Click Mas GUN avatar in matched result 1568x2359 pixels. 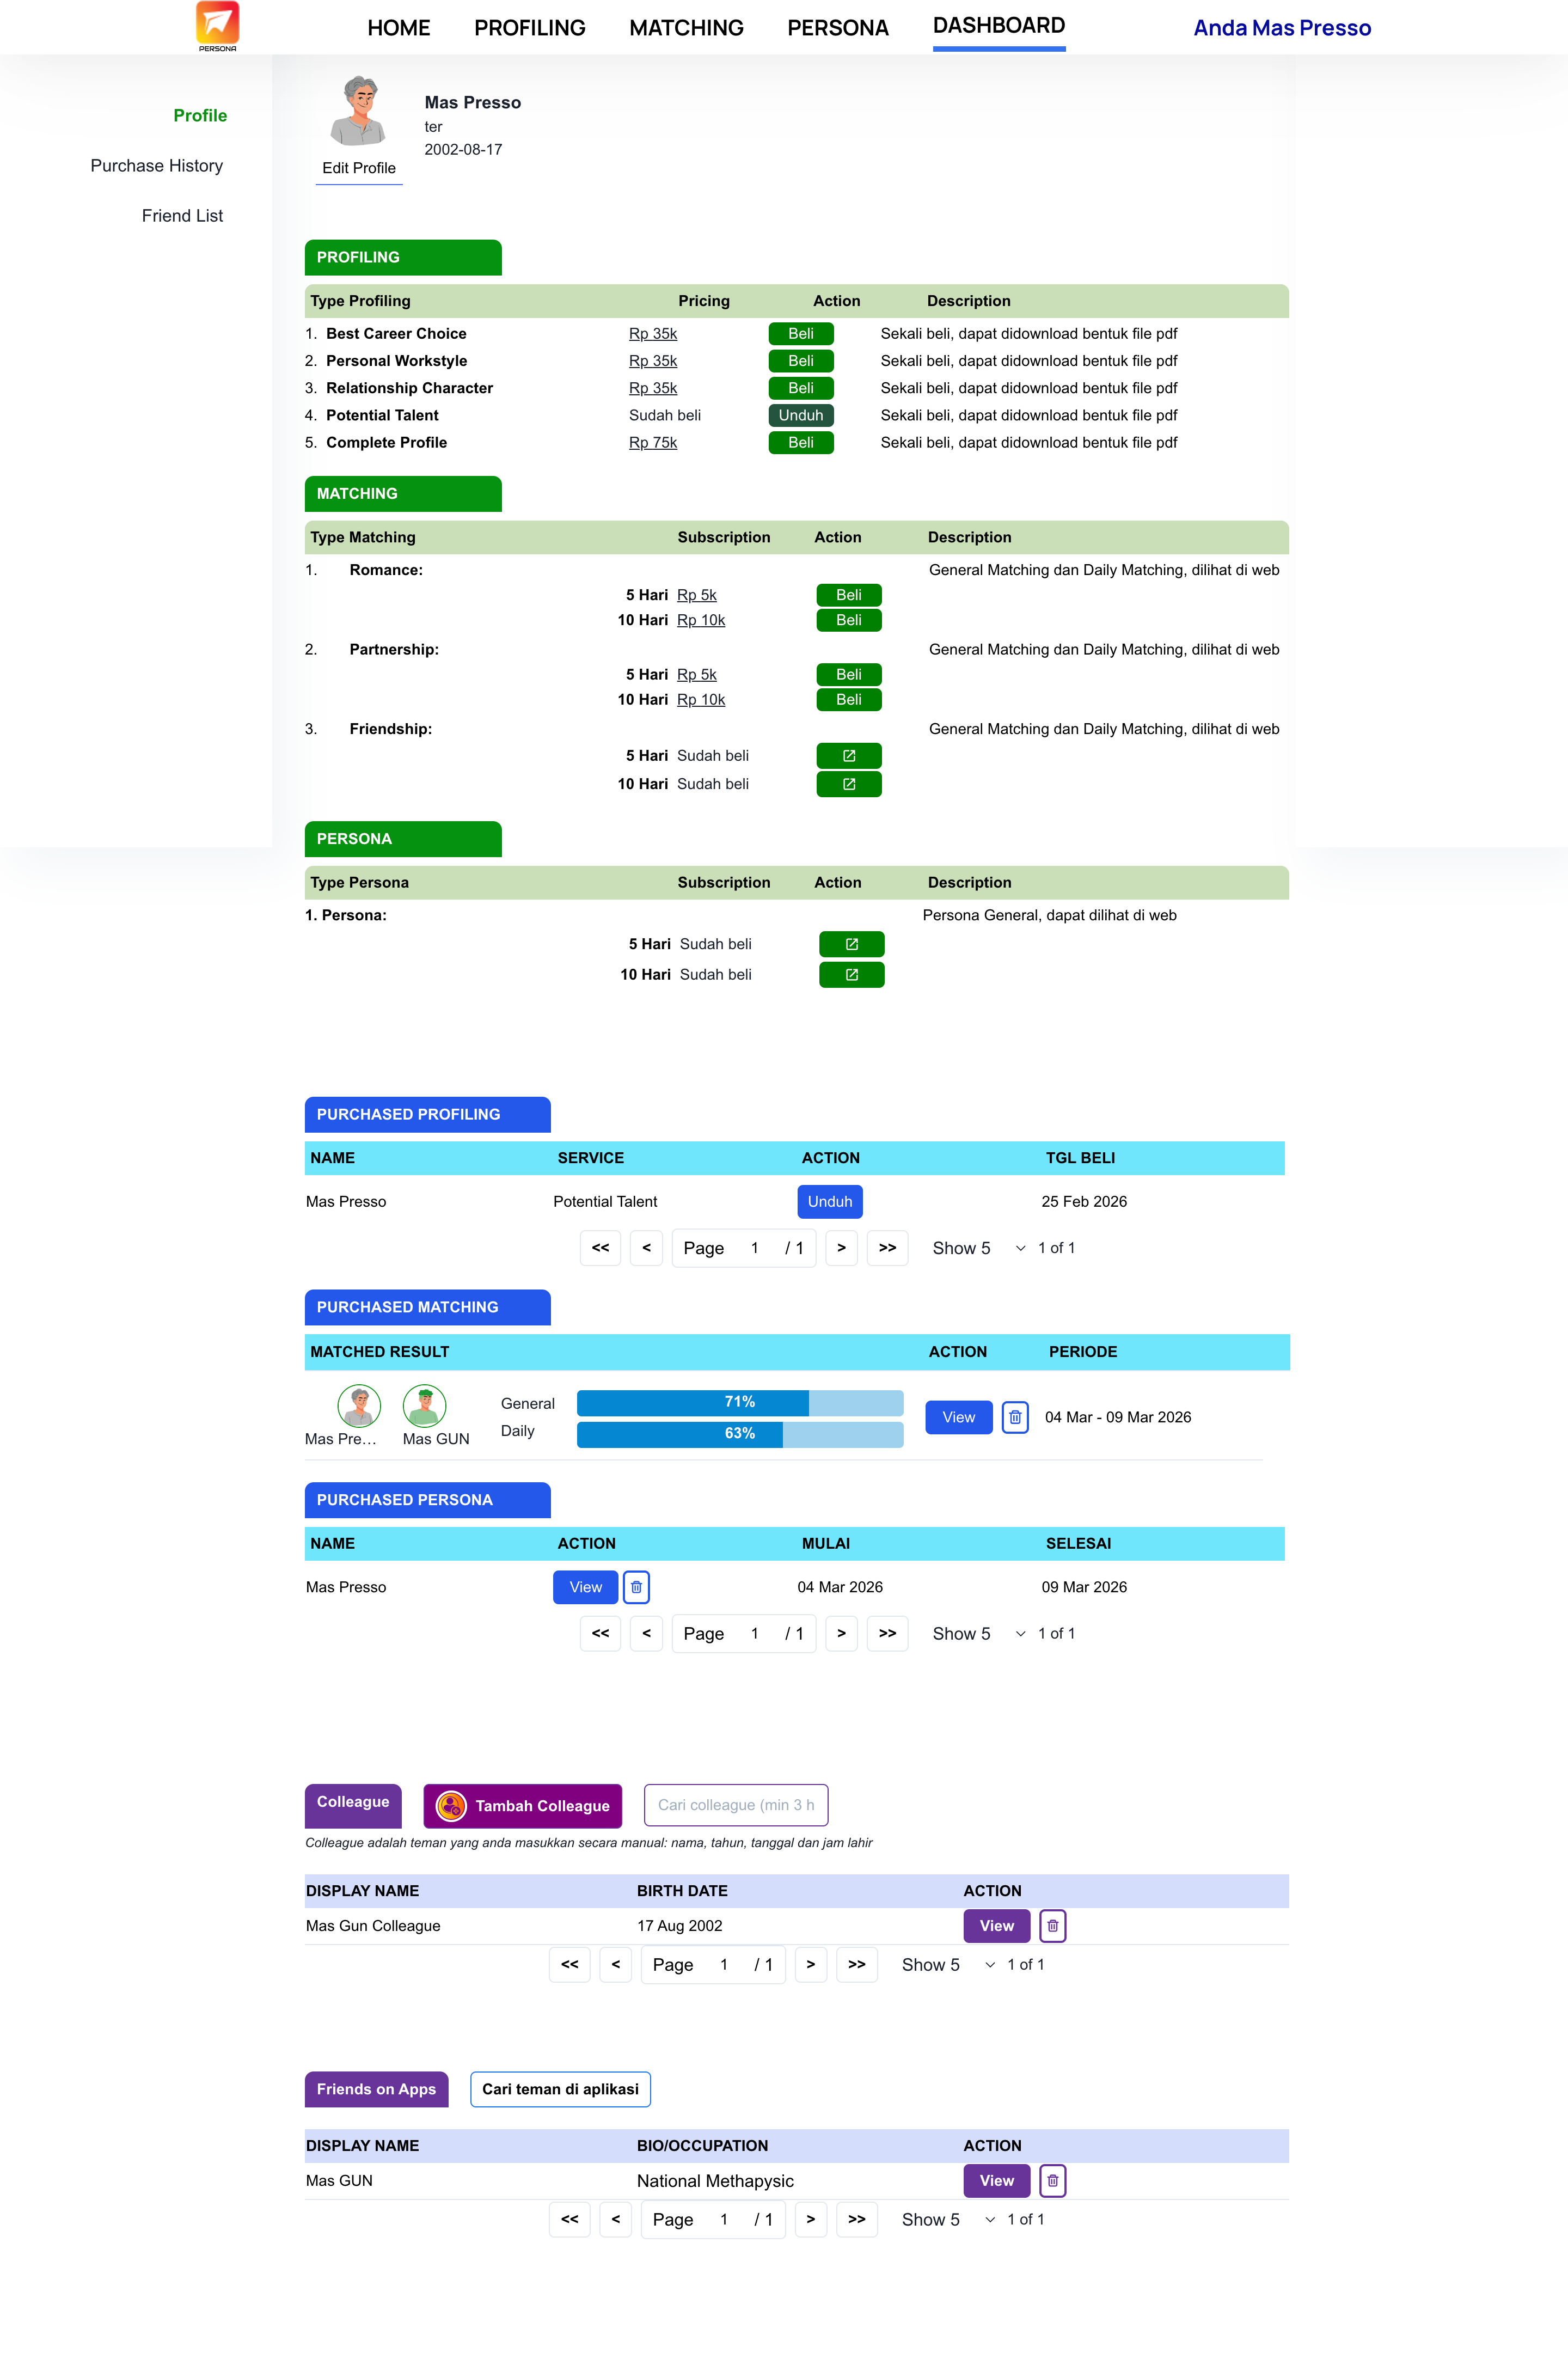(x=424, y=1406)
